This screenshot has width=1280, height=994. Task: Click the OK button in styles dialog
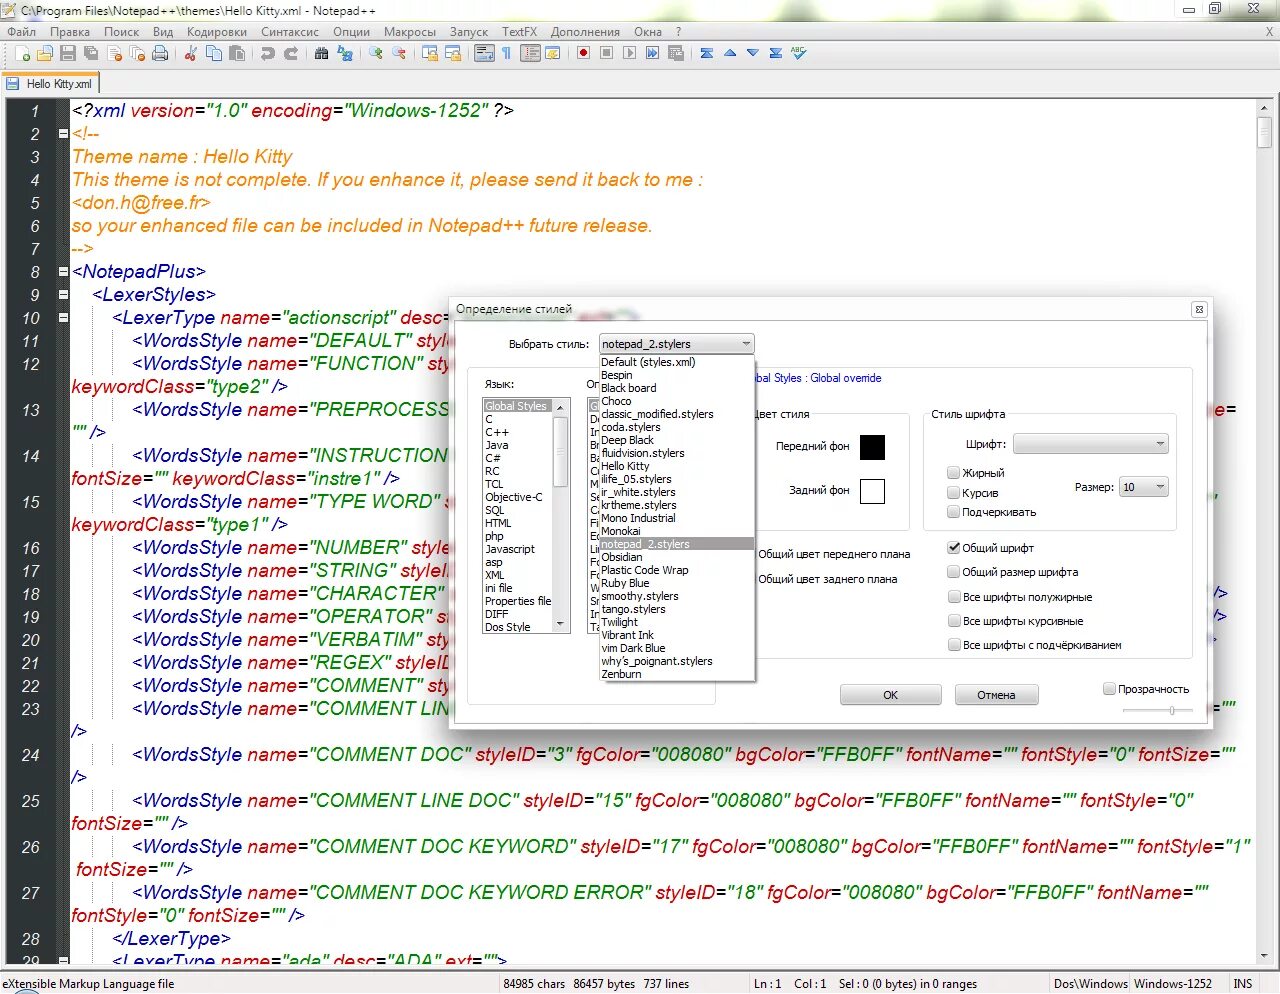click(890, 695)
